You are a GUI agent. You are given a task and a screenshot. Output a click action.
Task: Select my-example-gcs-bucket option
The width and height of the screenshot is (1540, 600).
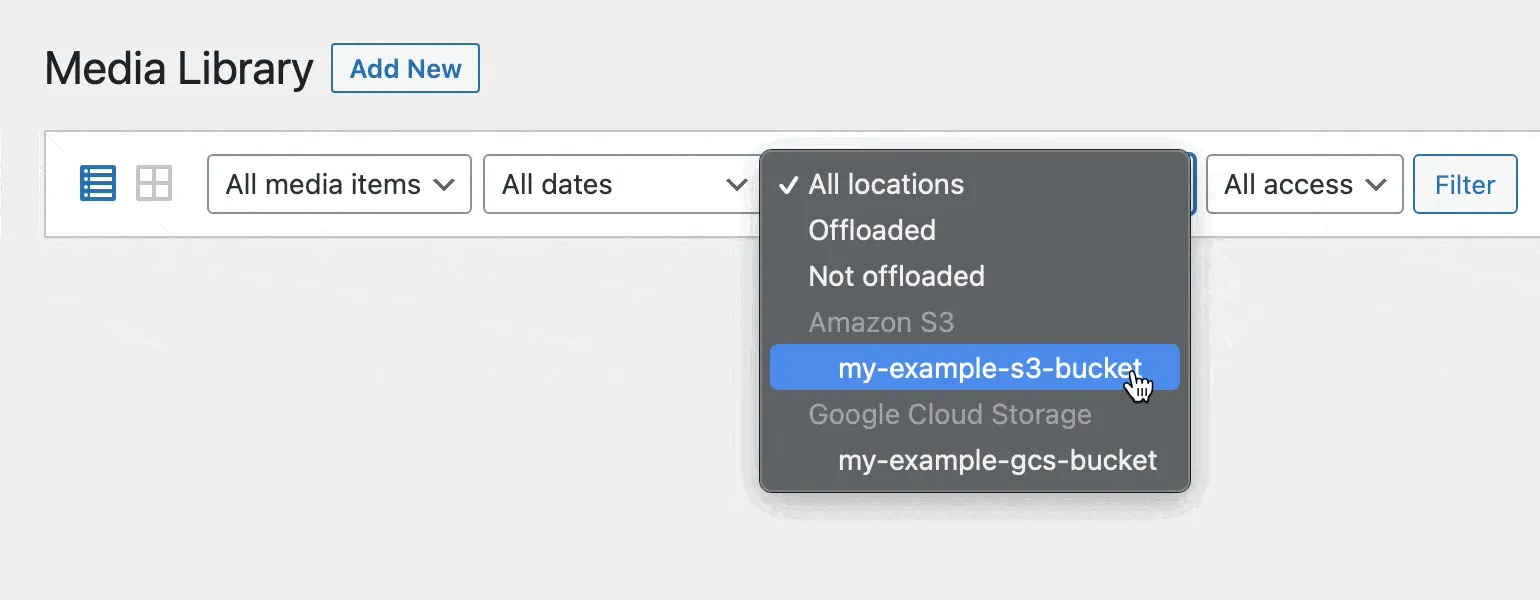(975, 460)
